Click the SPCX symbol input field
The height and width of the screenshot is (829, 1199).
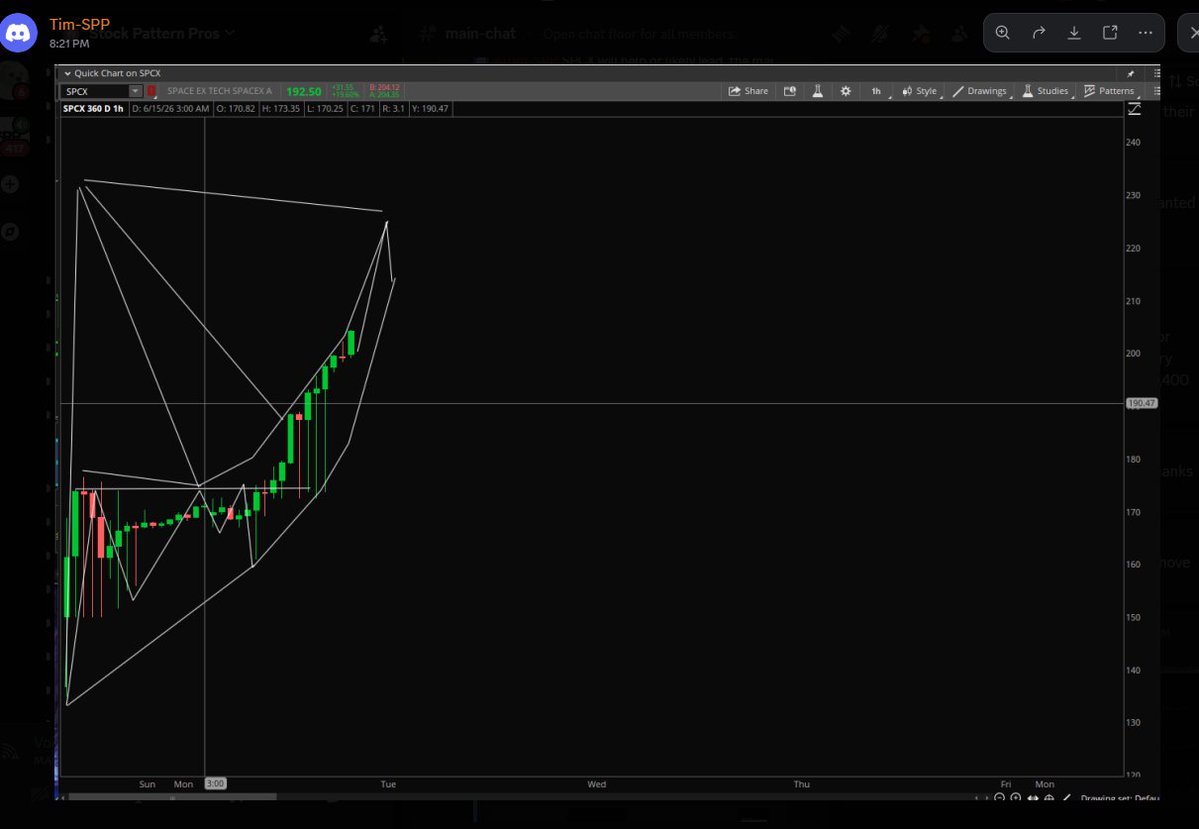[x=94, y=91]
